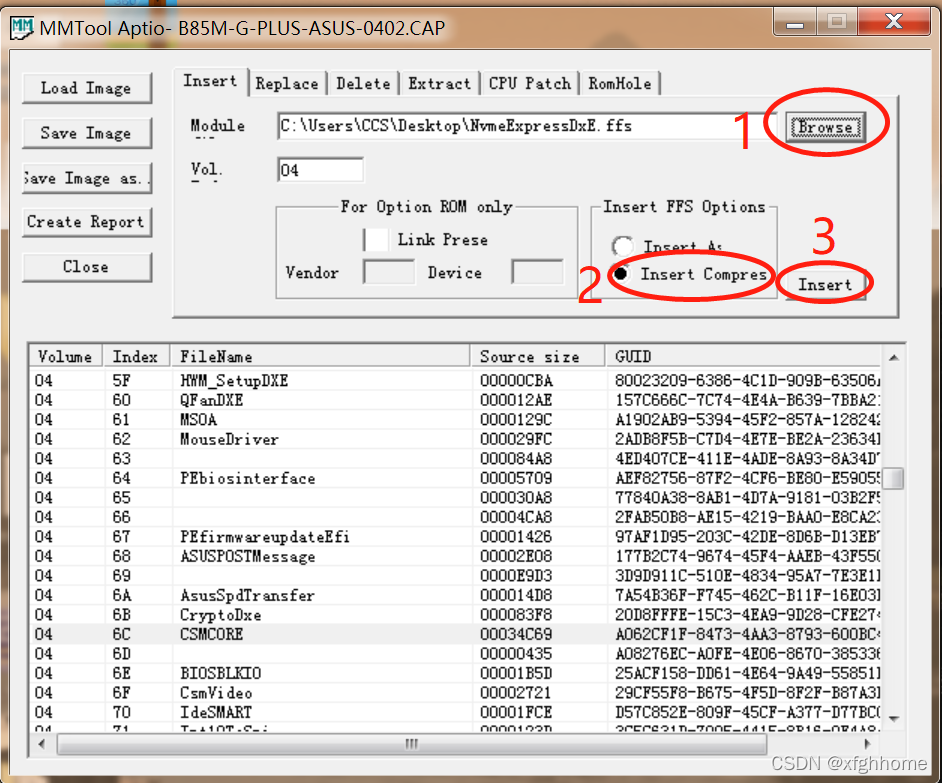Click the Vendor ID field

(389, 272)
